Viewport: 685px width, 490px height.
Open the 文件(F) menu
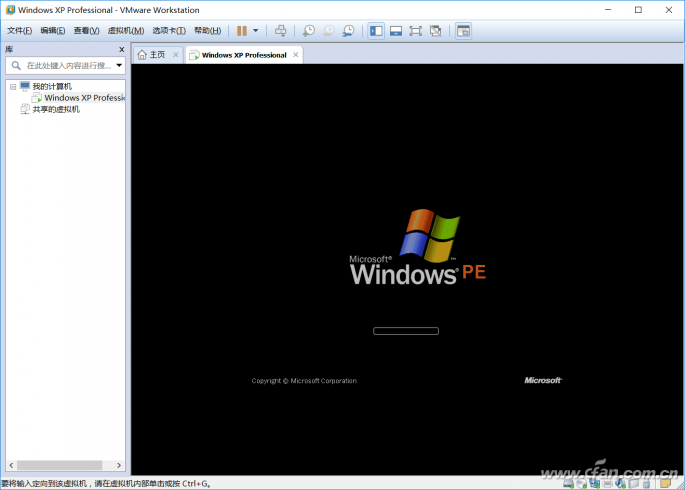click(x=20, y=31)
